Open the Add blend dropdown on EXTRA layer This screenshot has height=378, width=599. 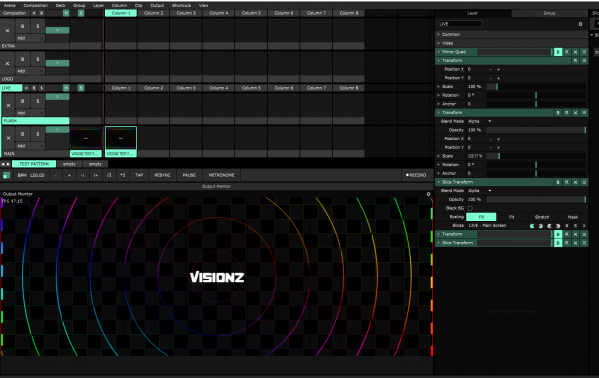coord(30,38)
